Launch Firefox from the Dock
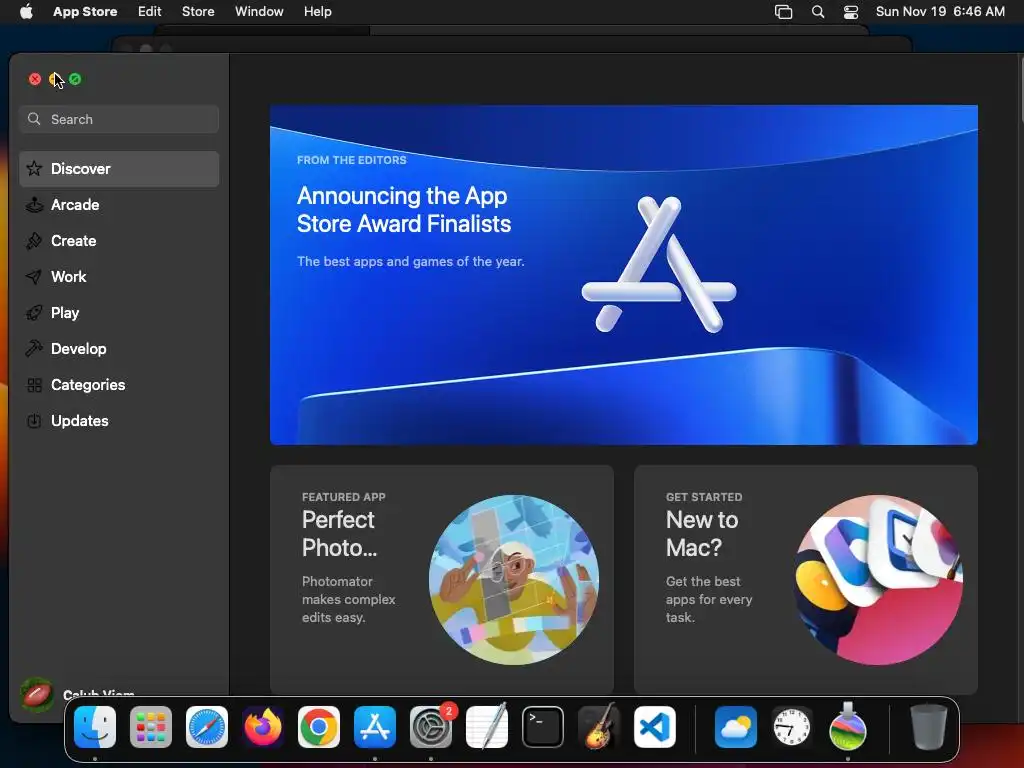The width and height of the screenshot is (1024, 768). pos(263,727)
